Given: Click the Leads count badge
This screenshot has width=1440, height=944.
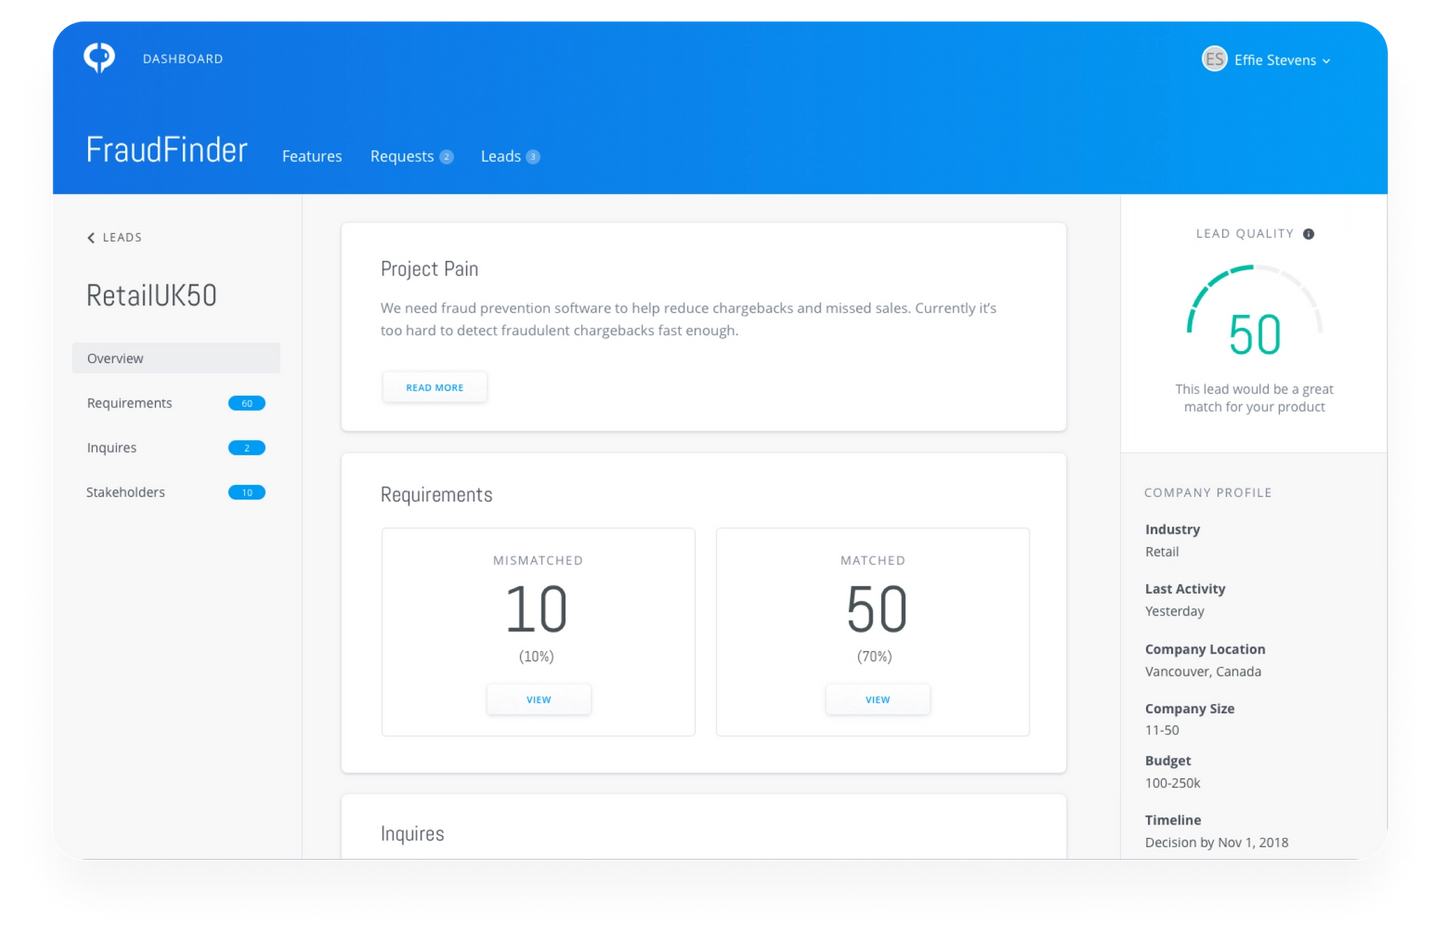Looking at the screenshot, I should (532, 156).
